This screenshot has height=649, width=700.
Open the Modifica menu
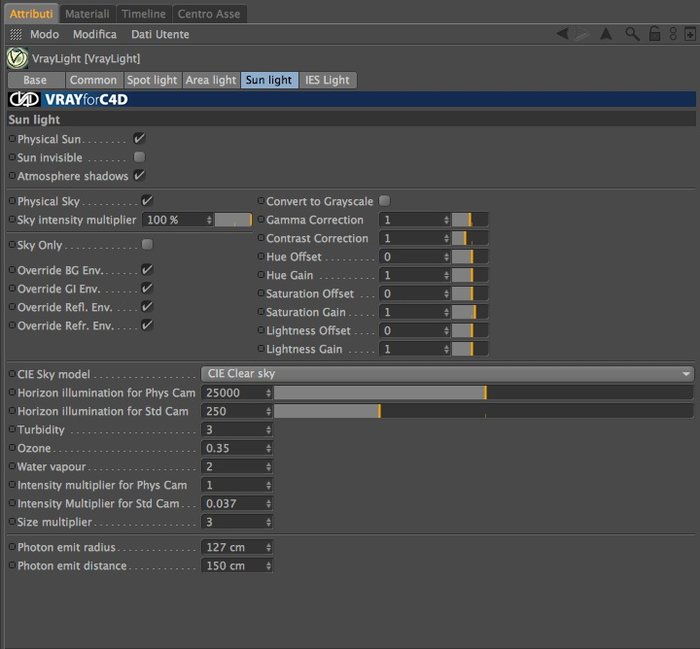(95, 34)
